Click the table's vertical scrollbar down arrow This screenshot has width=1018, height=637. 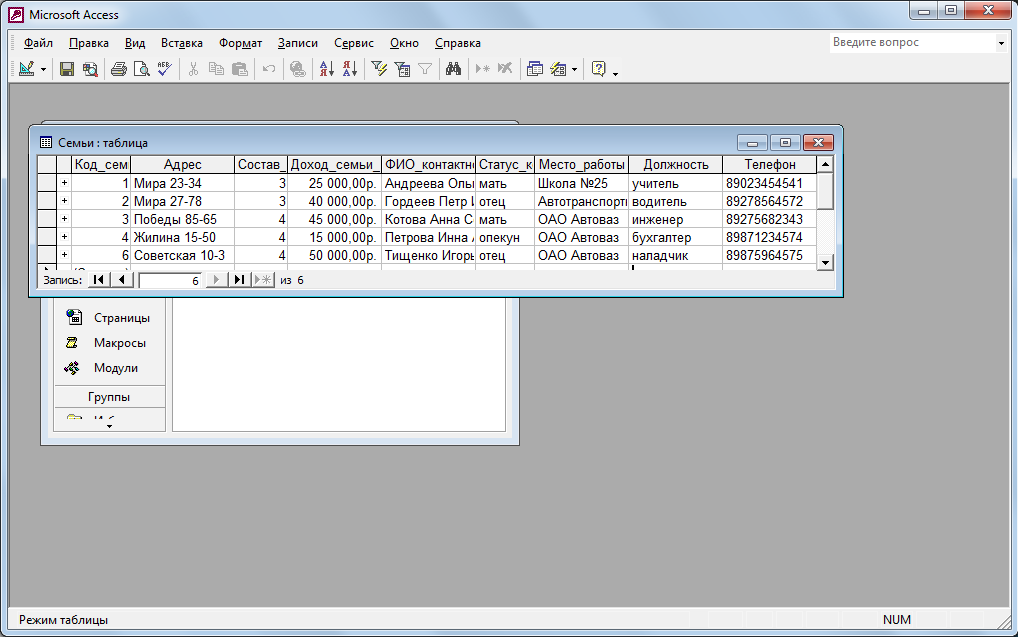click(825, 261)
